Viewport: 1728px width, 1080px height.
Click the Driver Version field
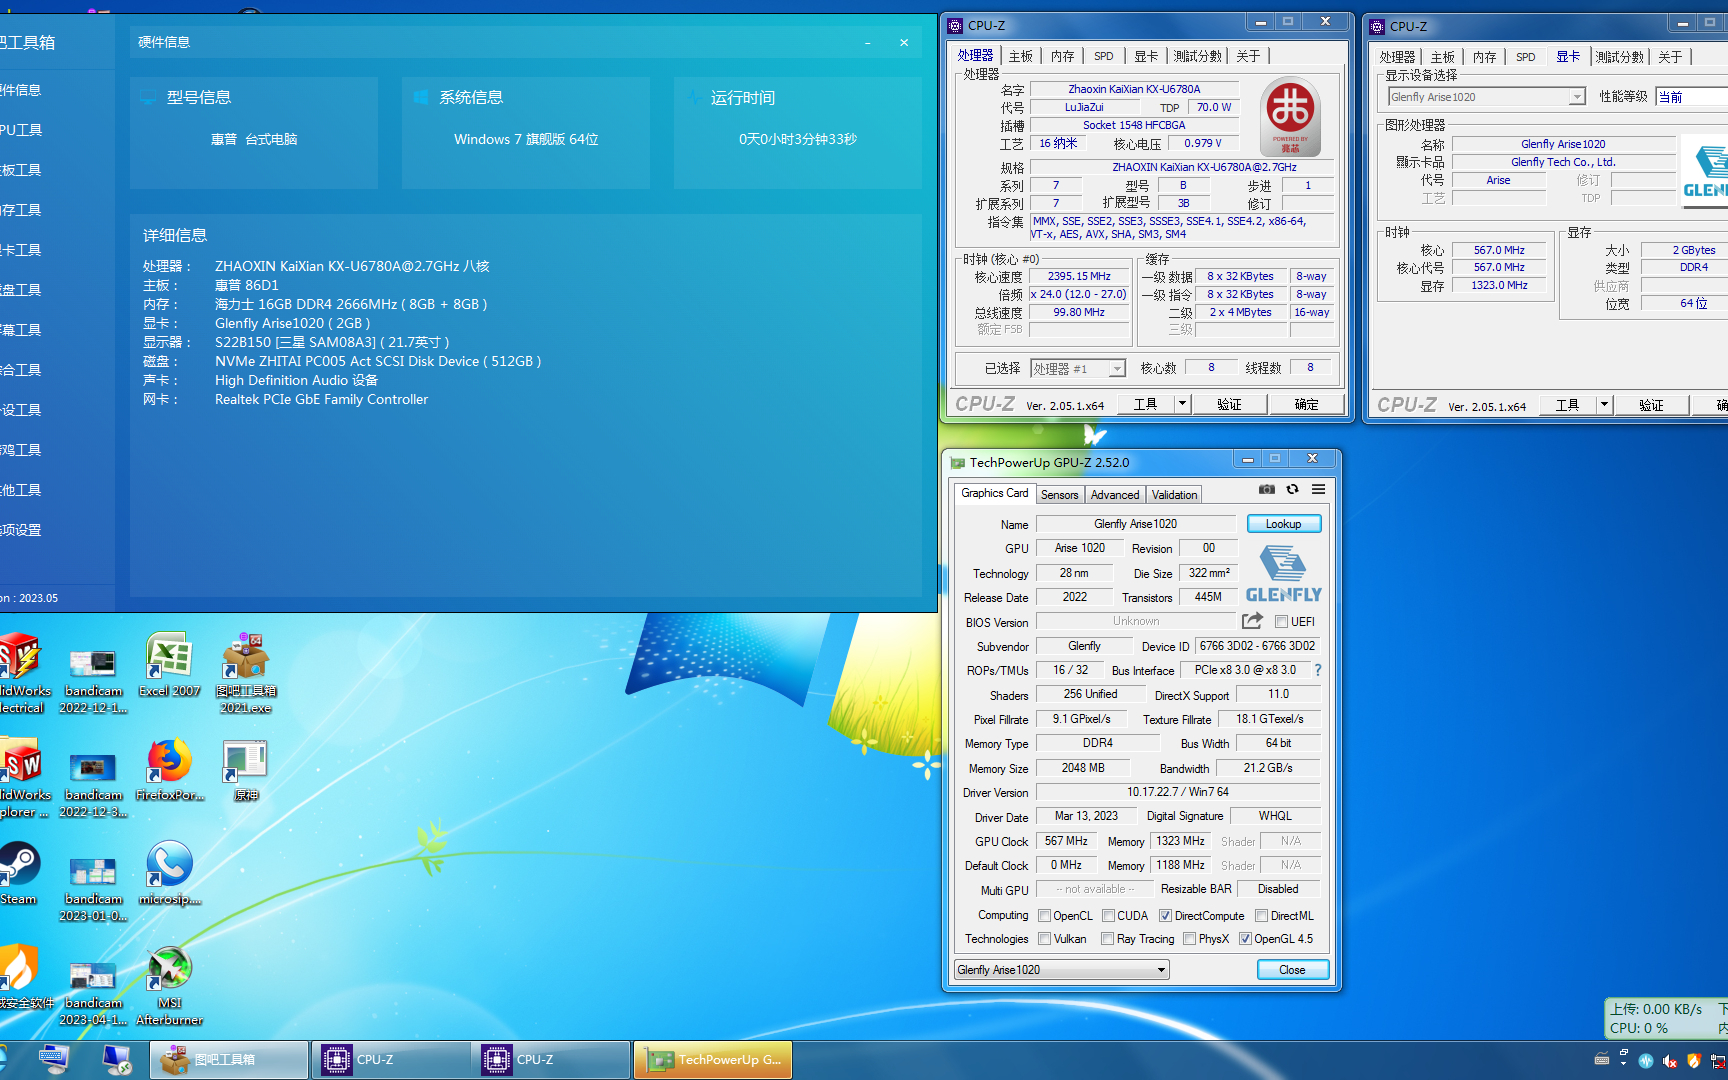[x=1177, y=792]
